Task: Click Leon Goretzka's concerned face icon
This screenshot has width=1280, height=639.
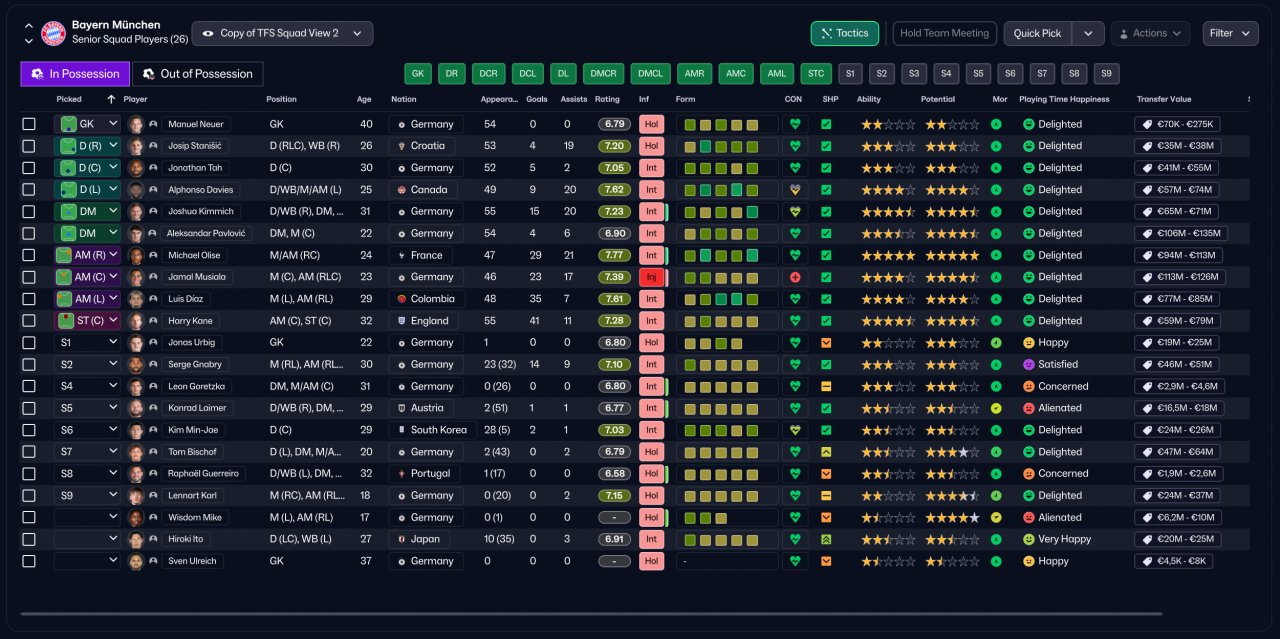Action: [x=1027, y=386]
